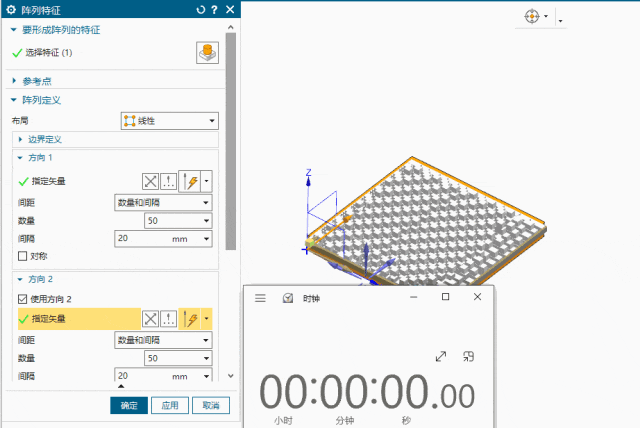Open vector dialog icon in 方向 1
The image size is (640, 428).
[x=169, y=181]
